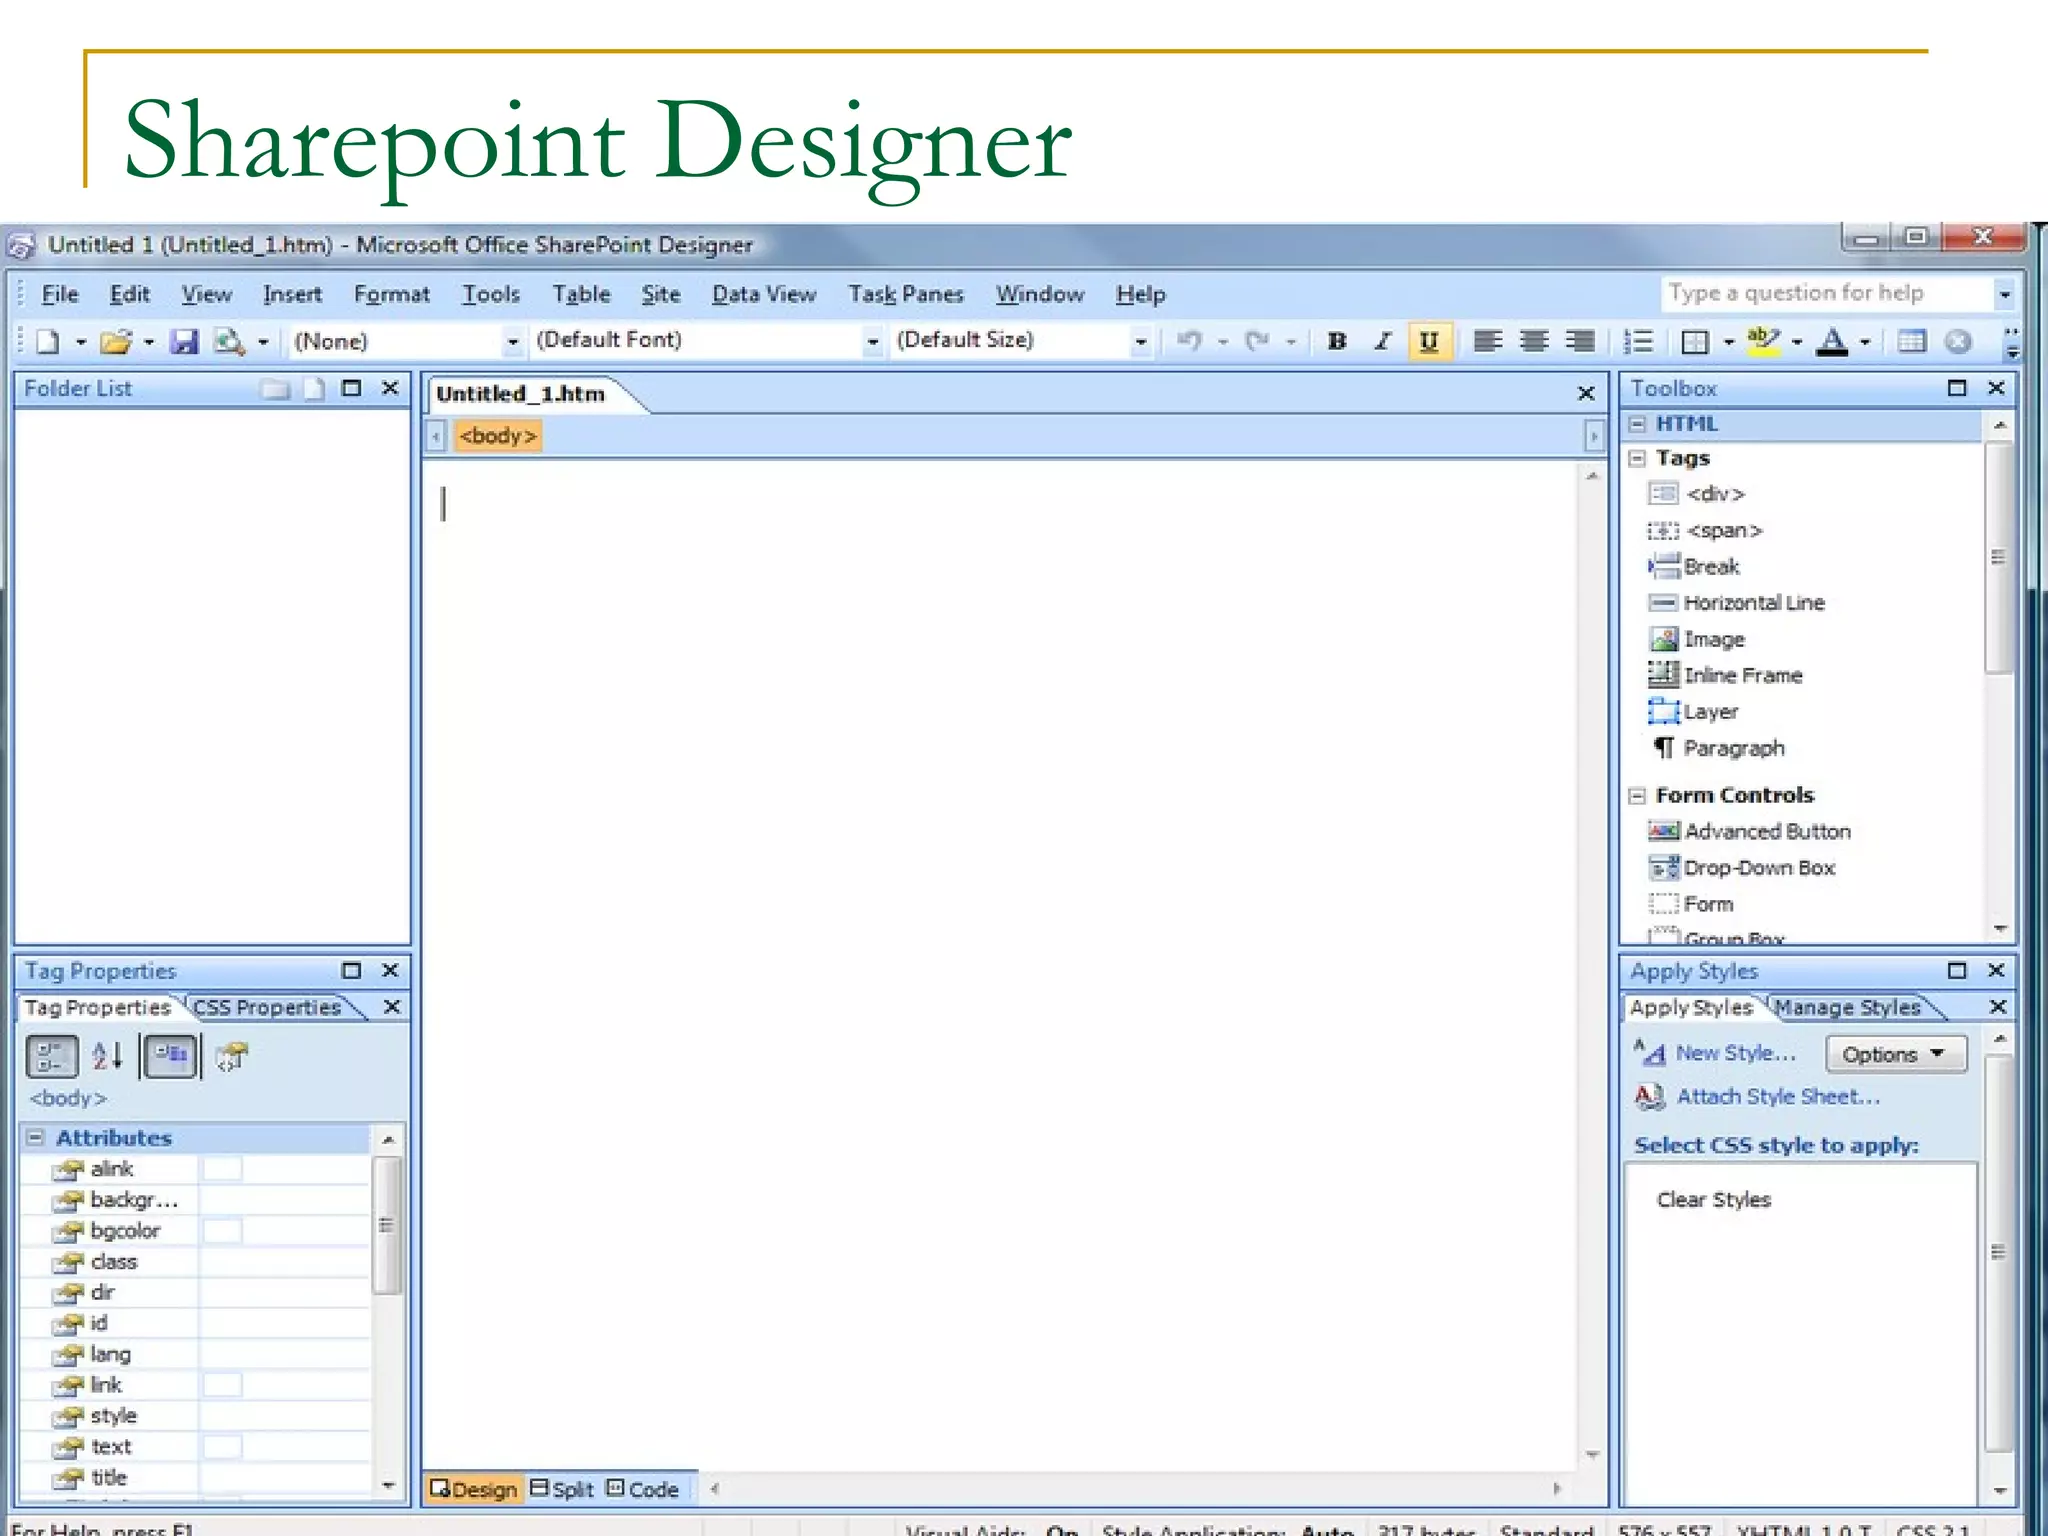Viewport: 2048px width, 1536px height.
Task: Open the New document dropdown arrow
Action: 81,342
